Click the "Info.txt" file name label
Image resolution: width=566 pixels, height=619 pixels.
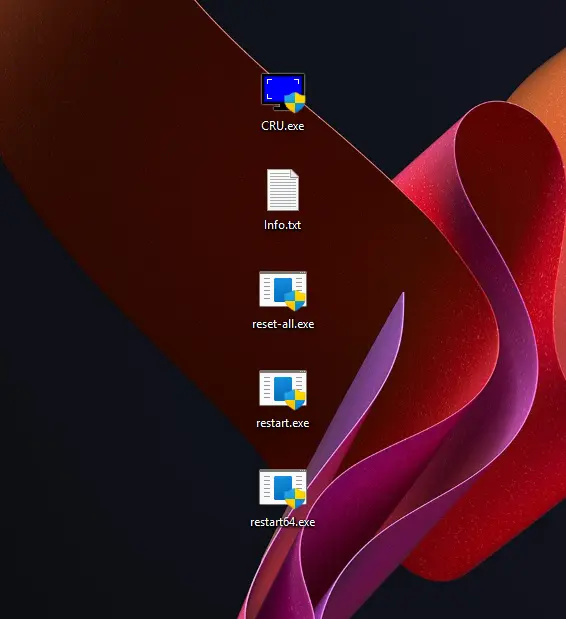tap(283, 225)
